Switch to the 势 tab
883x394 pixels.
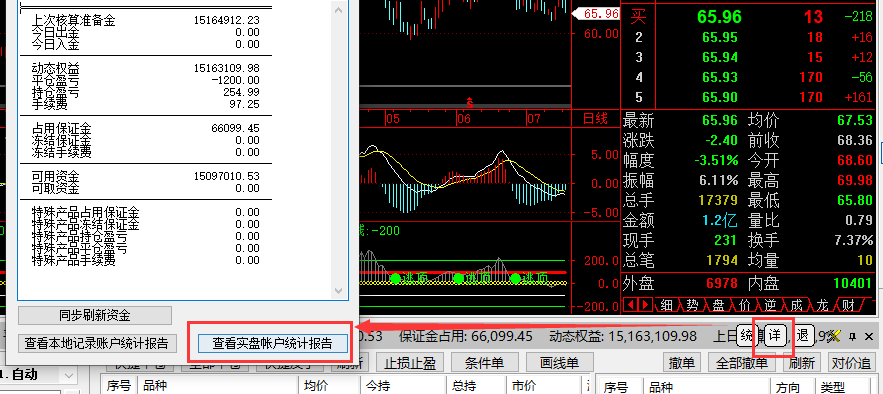(x=693, y=306)
